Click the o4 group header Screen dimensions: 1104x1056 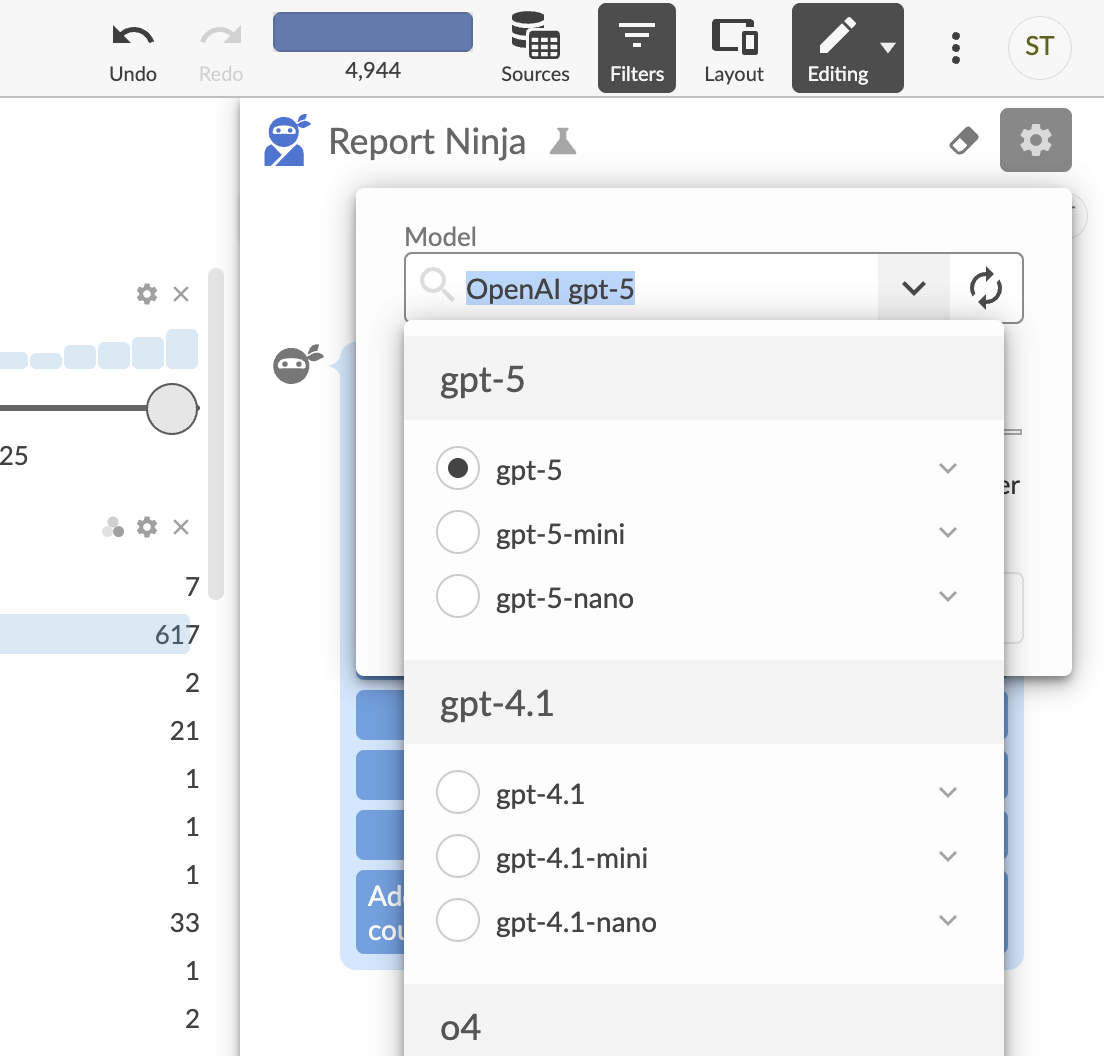(x=703, y=1021)
